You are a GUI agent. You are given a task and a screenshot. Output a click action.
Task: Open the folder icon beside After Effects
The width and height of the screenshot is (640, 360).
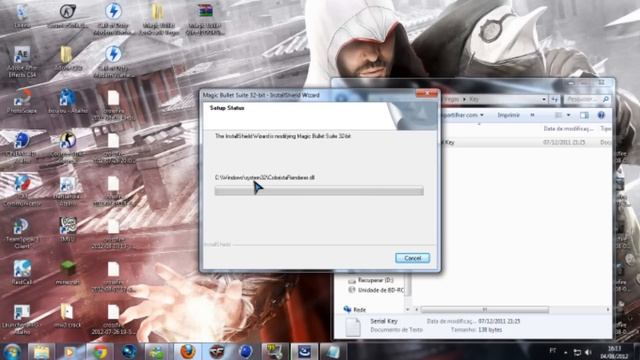click(x=67, y=58)
